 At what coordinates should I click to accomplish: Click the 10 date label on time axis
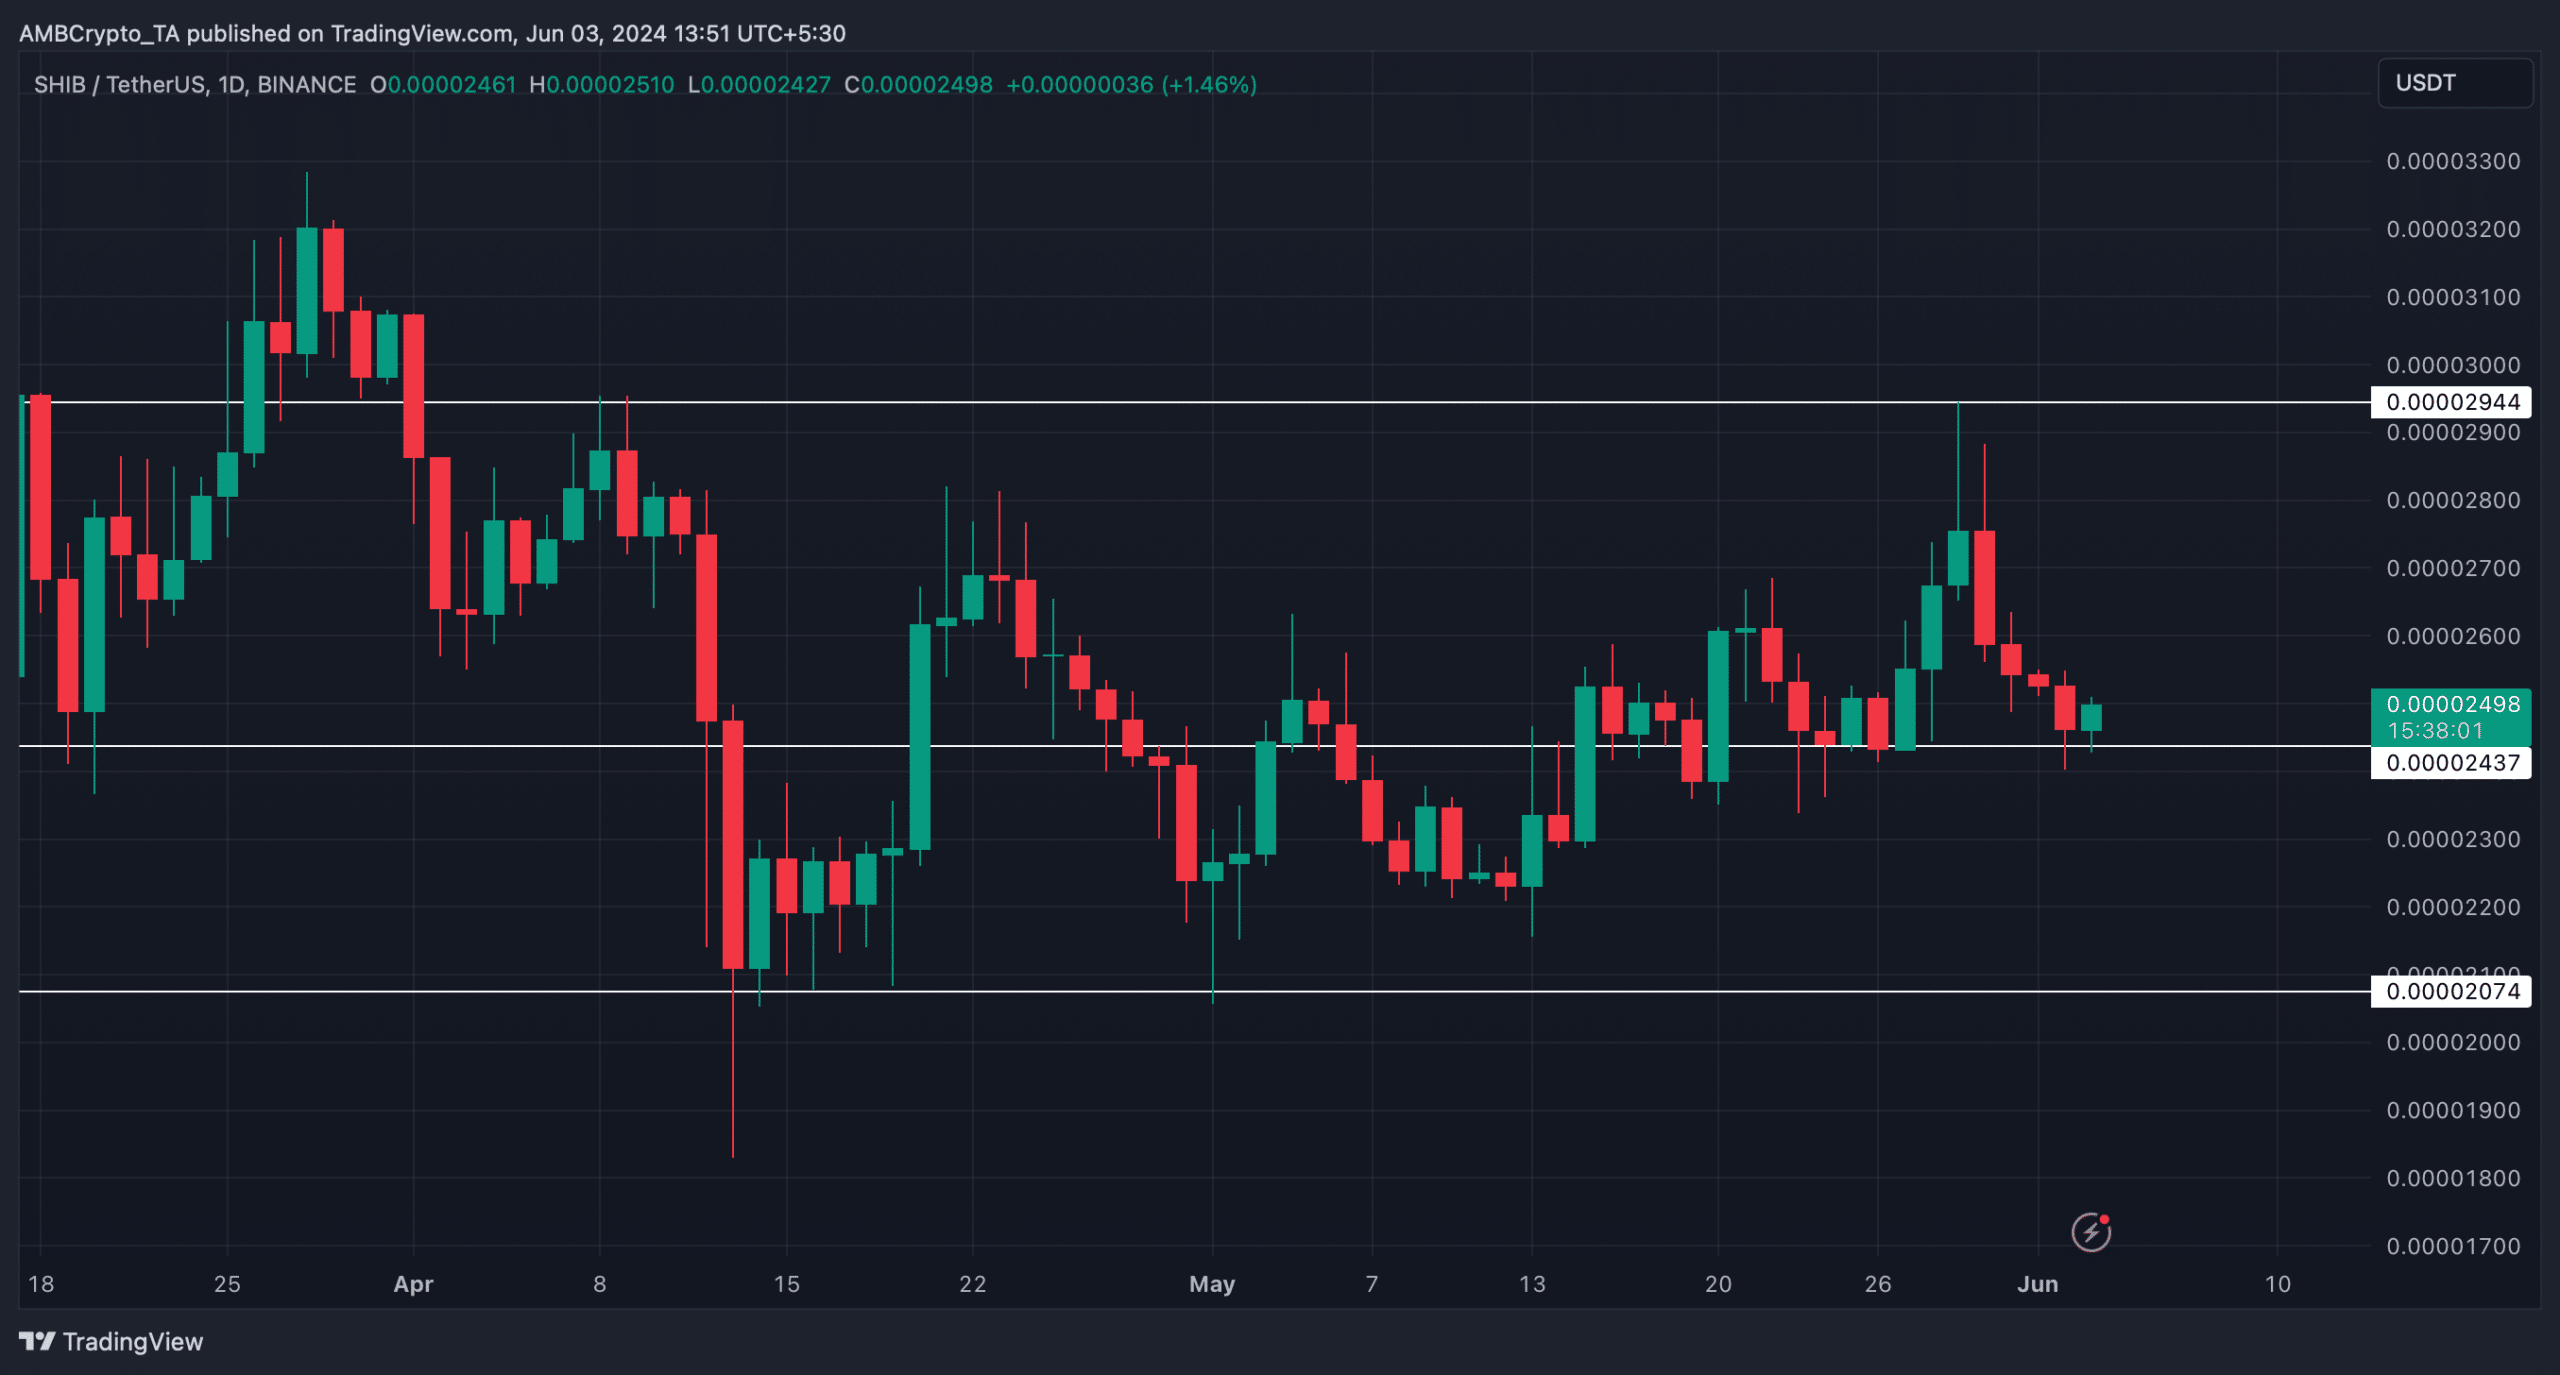[2278, 1284]
